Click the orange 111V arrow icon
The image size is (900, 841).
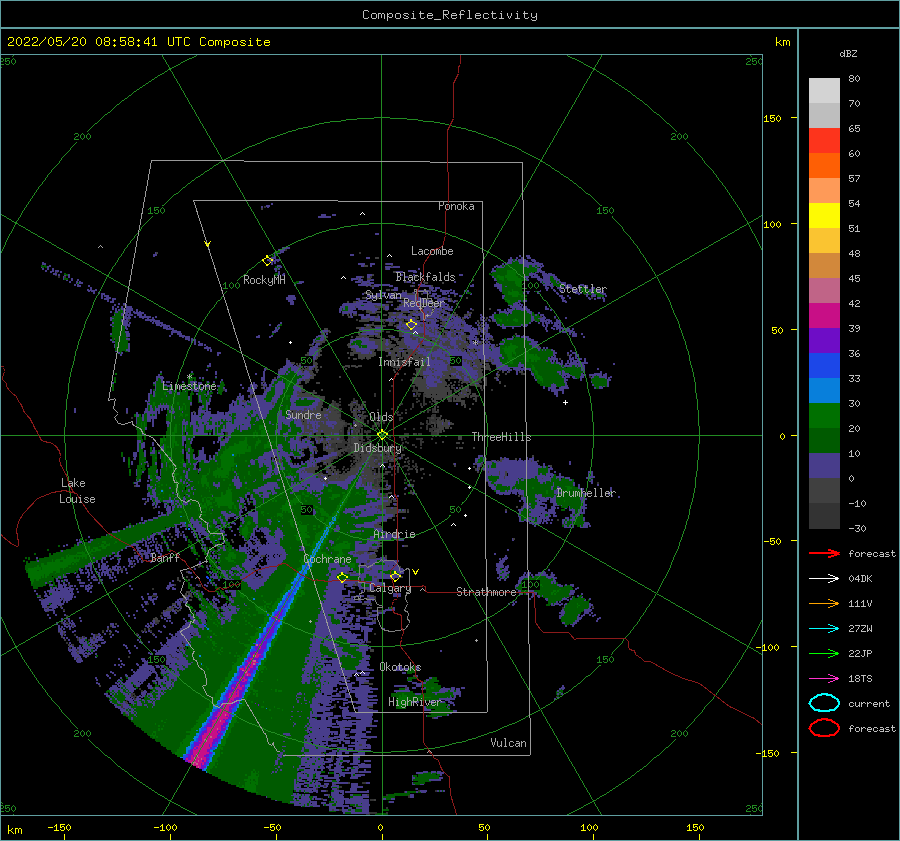coord(824,603)
